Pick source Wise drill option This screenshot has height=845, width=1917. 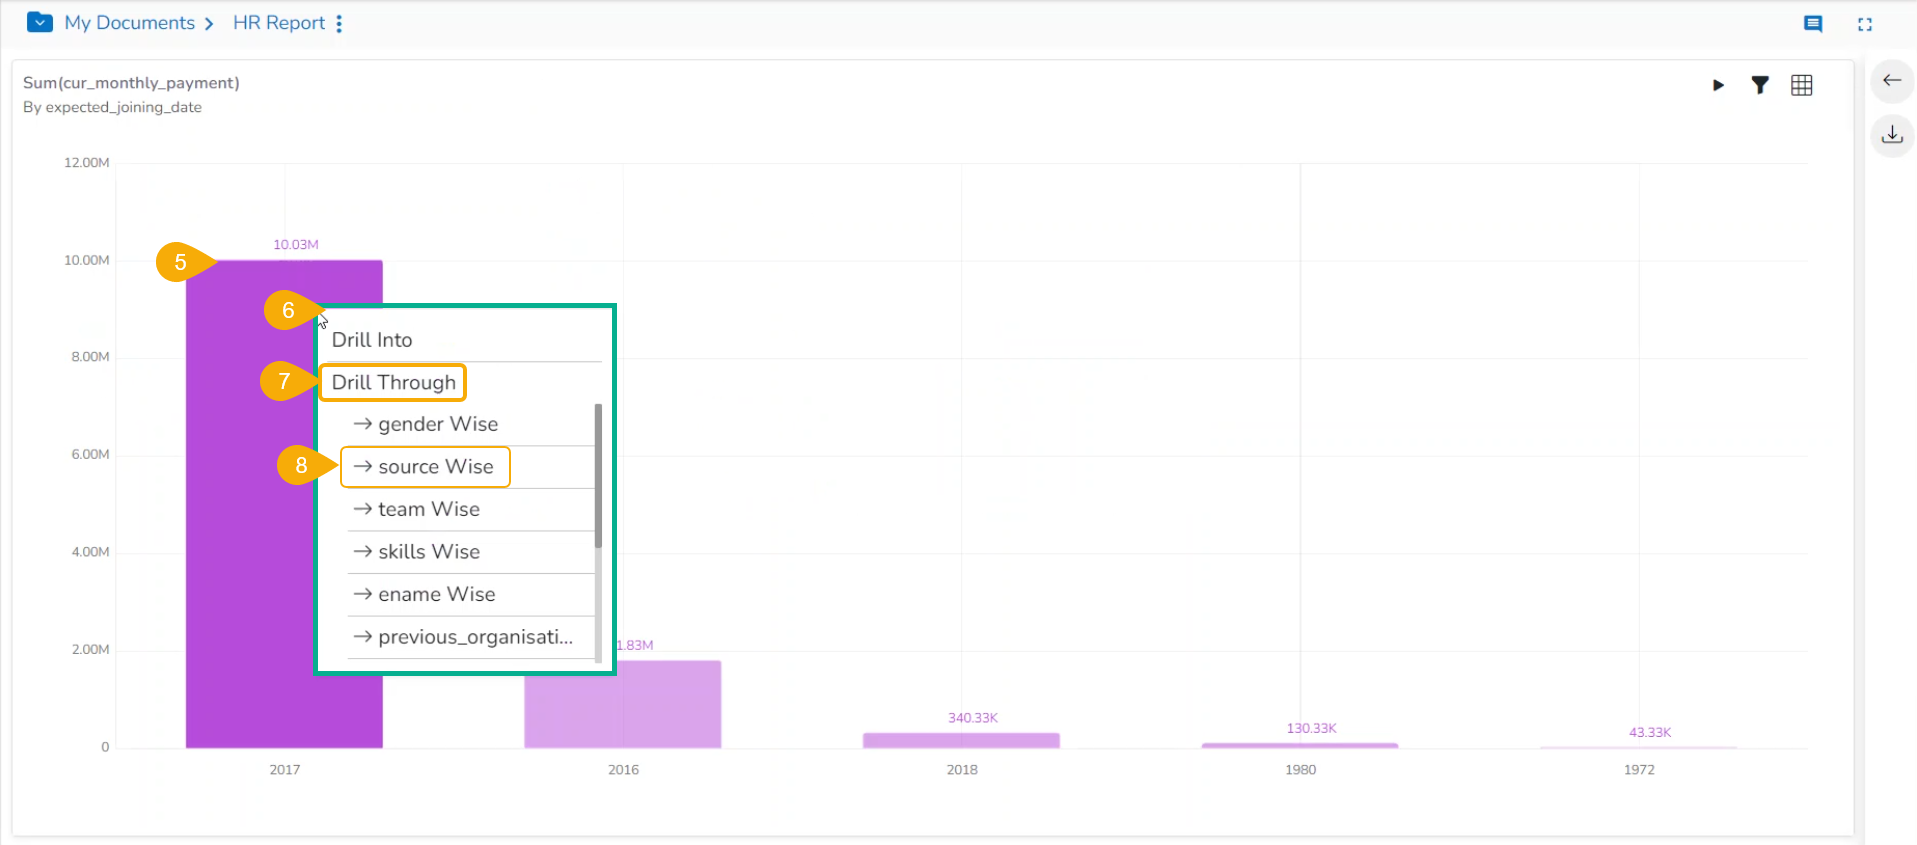pyautogui.click(x=435, y=467)
